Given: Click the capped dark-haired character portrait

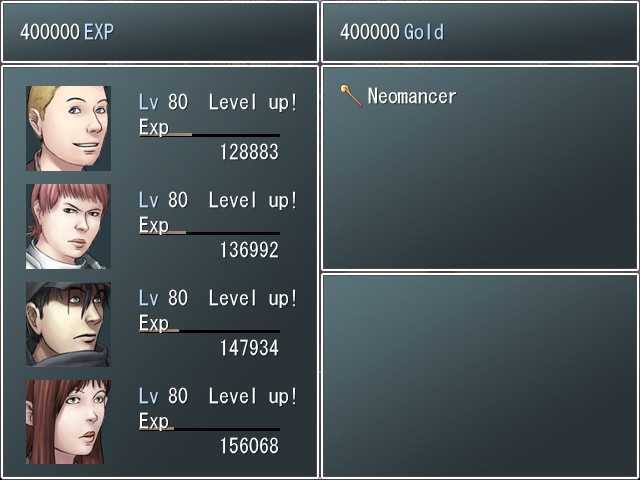Looking at the screenshot, I should click(68, 324).
